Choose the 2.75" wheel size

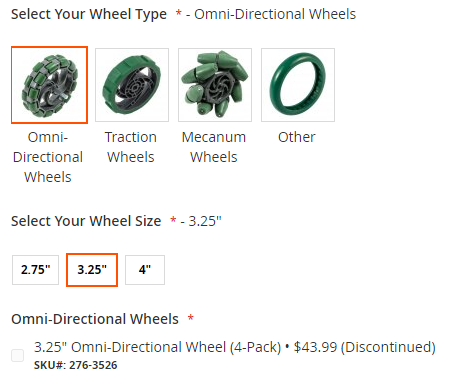[35, 270]
